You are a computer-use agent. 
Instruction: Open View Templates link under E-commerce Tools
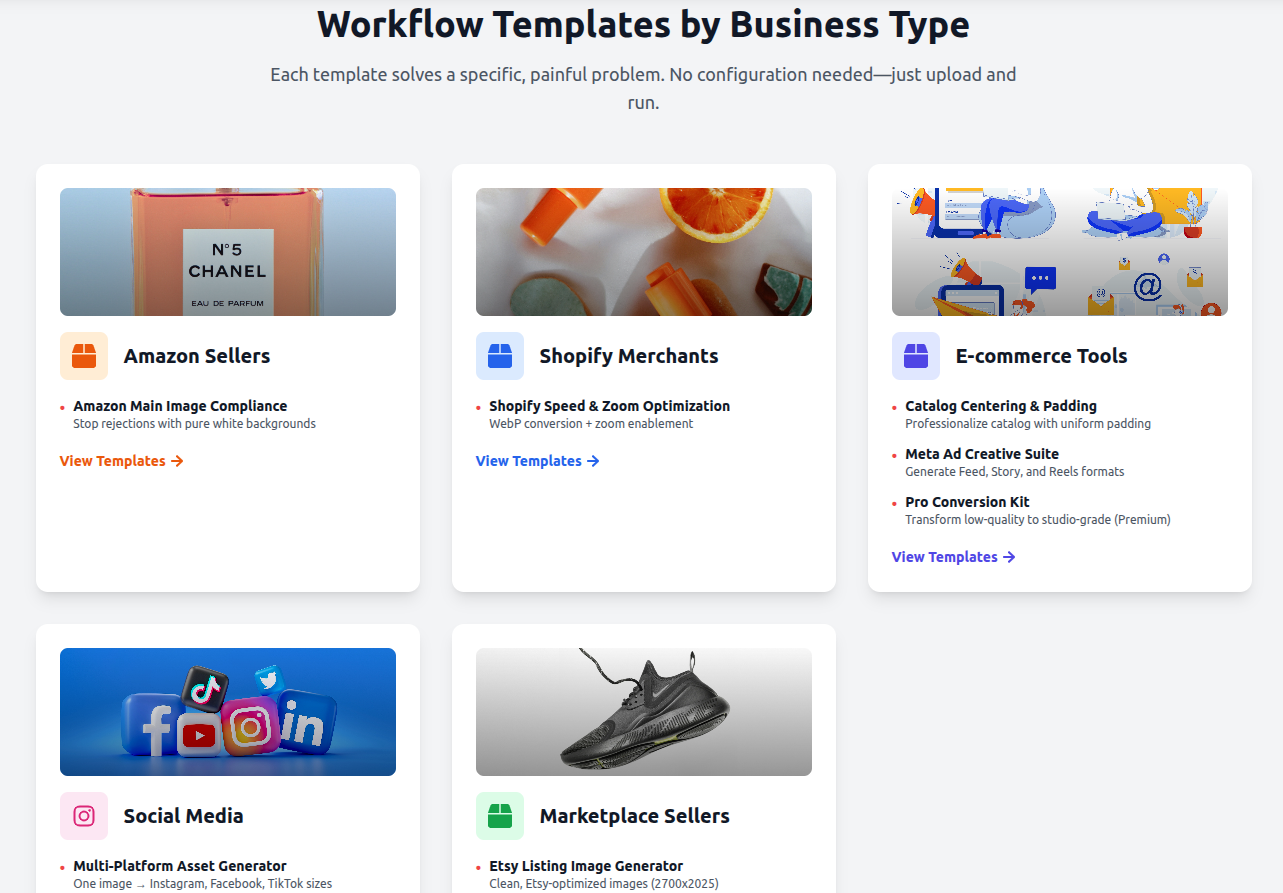[x=954, y=557]
